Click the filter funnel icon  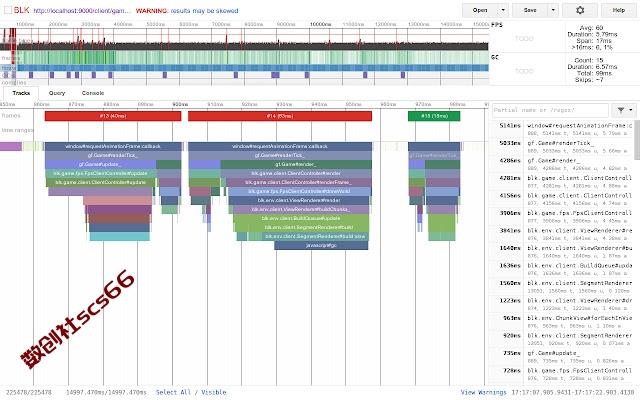pyautogui.click(x=620, y=110)
